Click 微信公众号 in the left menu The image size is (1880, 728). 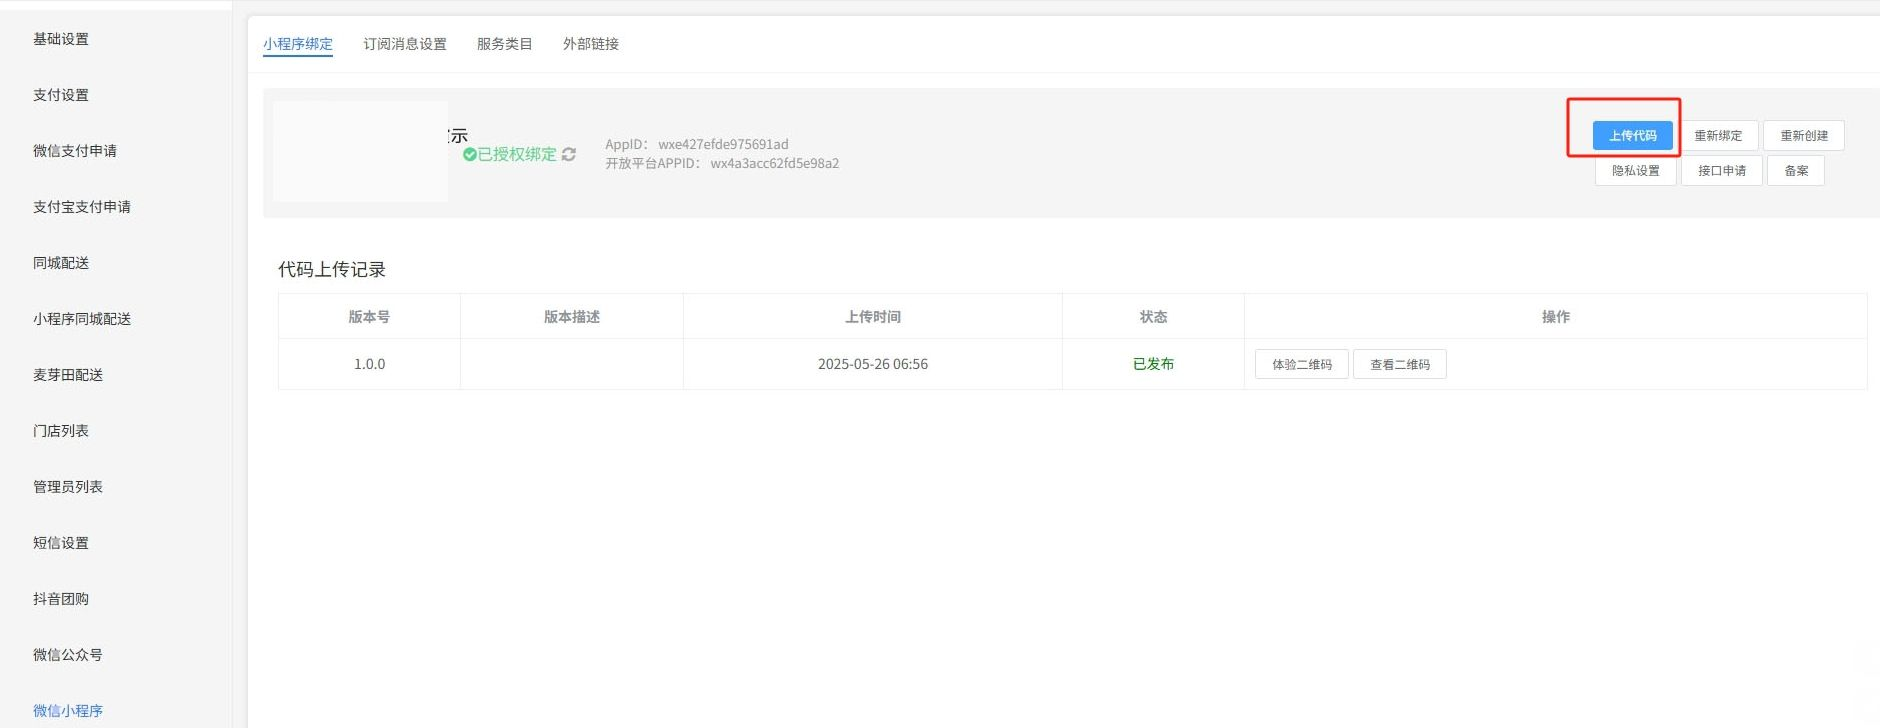pos(68,655)
